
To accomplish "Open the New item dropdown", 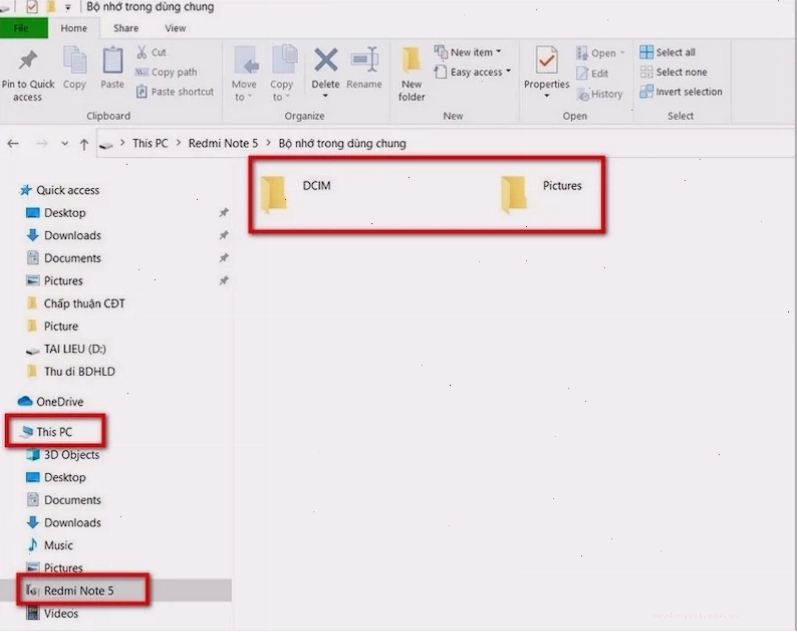I will 468,52.
